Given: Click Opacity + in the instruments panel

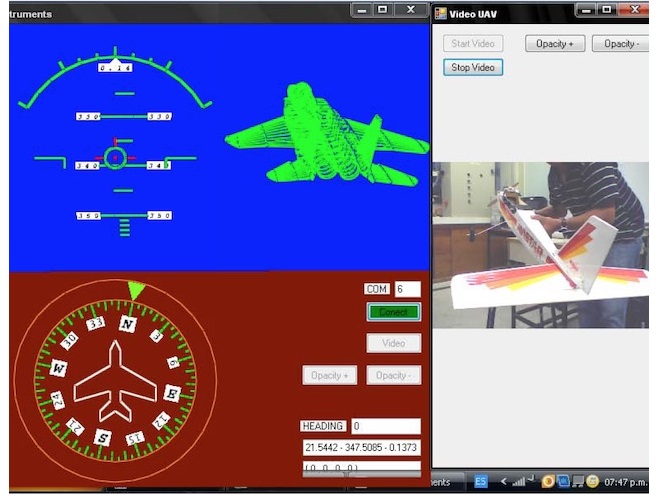Looking at the screenshot, I should pos(329,375).
